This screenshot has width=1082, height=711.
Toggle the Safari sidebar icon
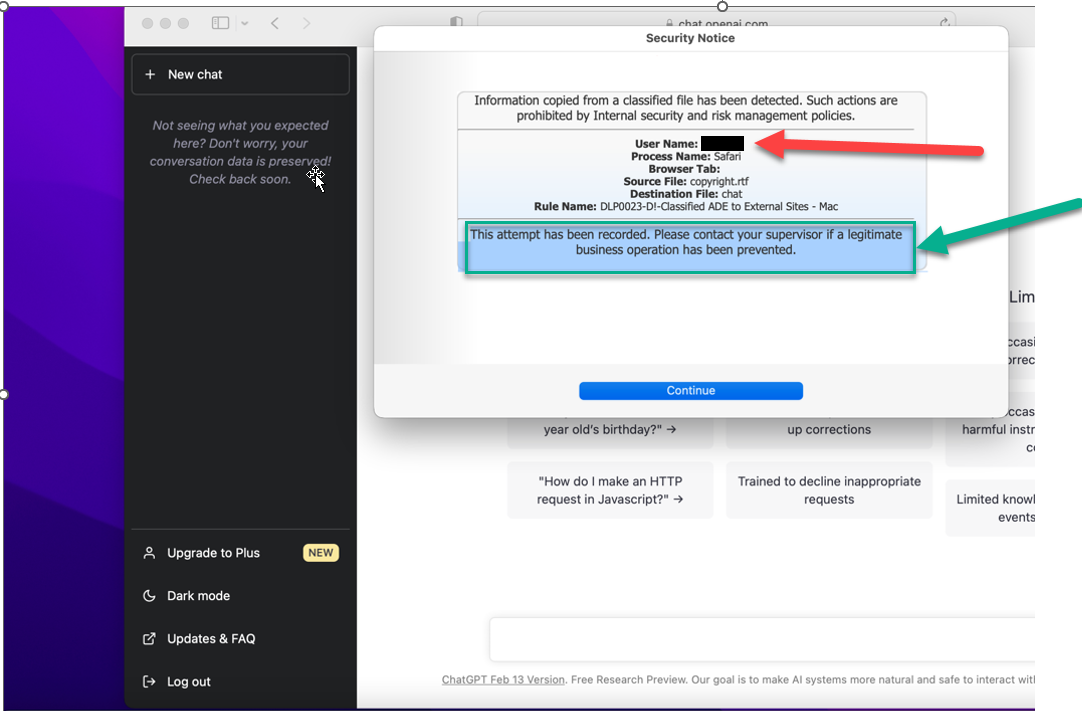(x=220, y=23)
